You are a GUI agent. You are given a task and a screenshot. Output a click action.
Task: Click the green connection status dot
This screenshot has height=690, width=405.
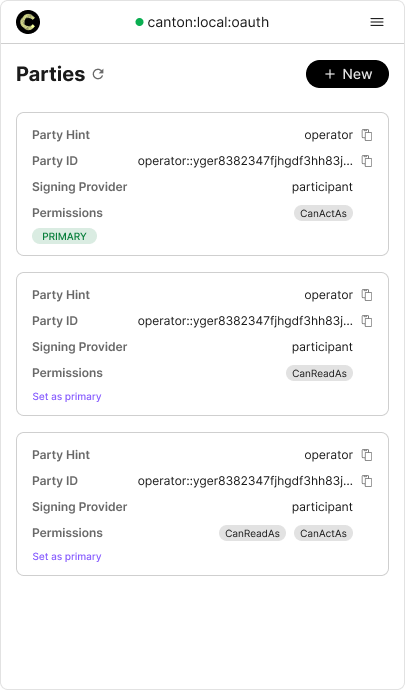[140, 22]
